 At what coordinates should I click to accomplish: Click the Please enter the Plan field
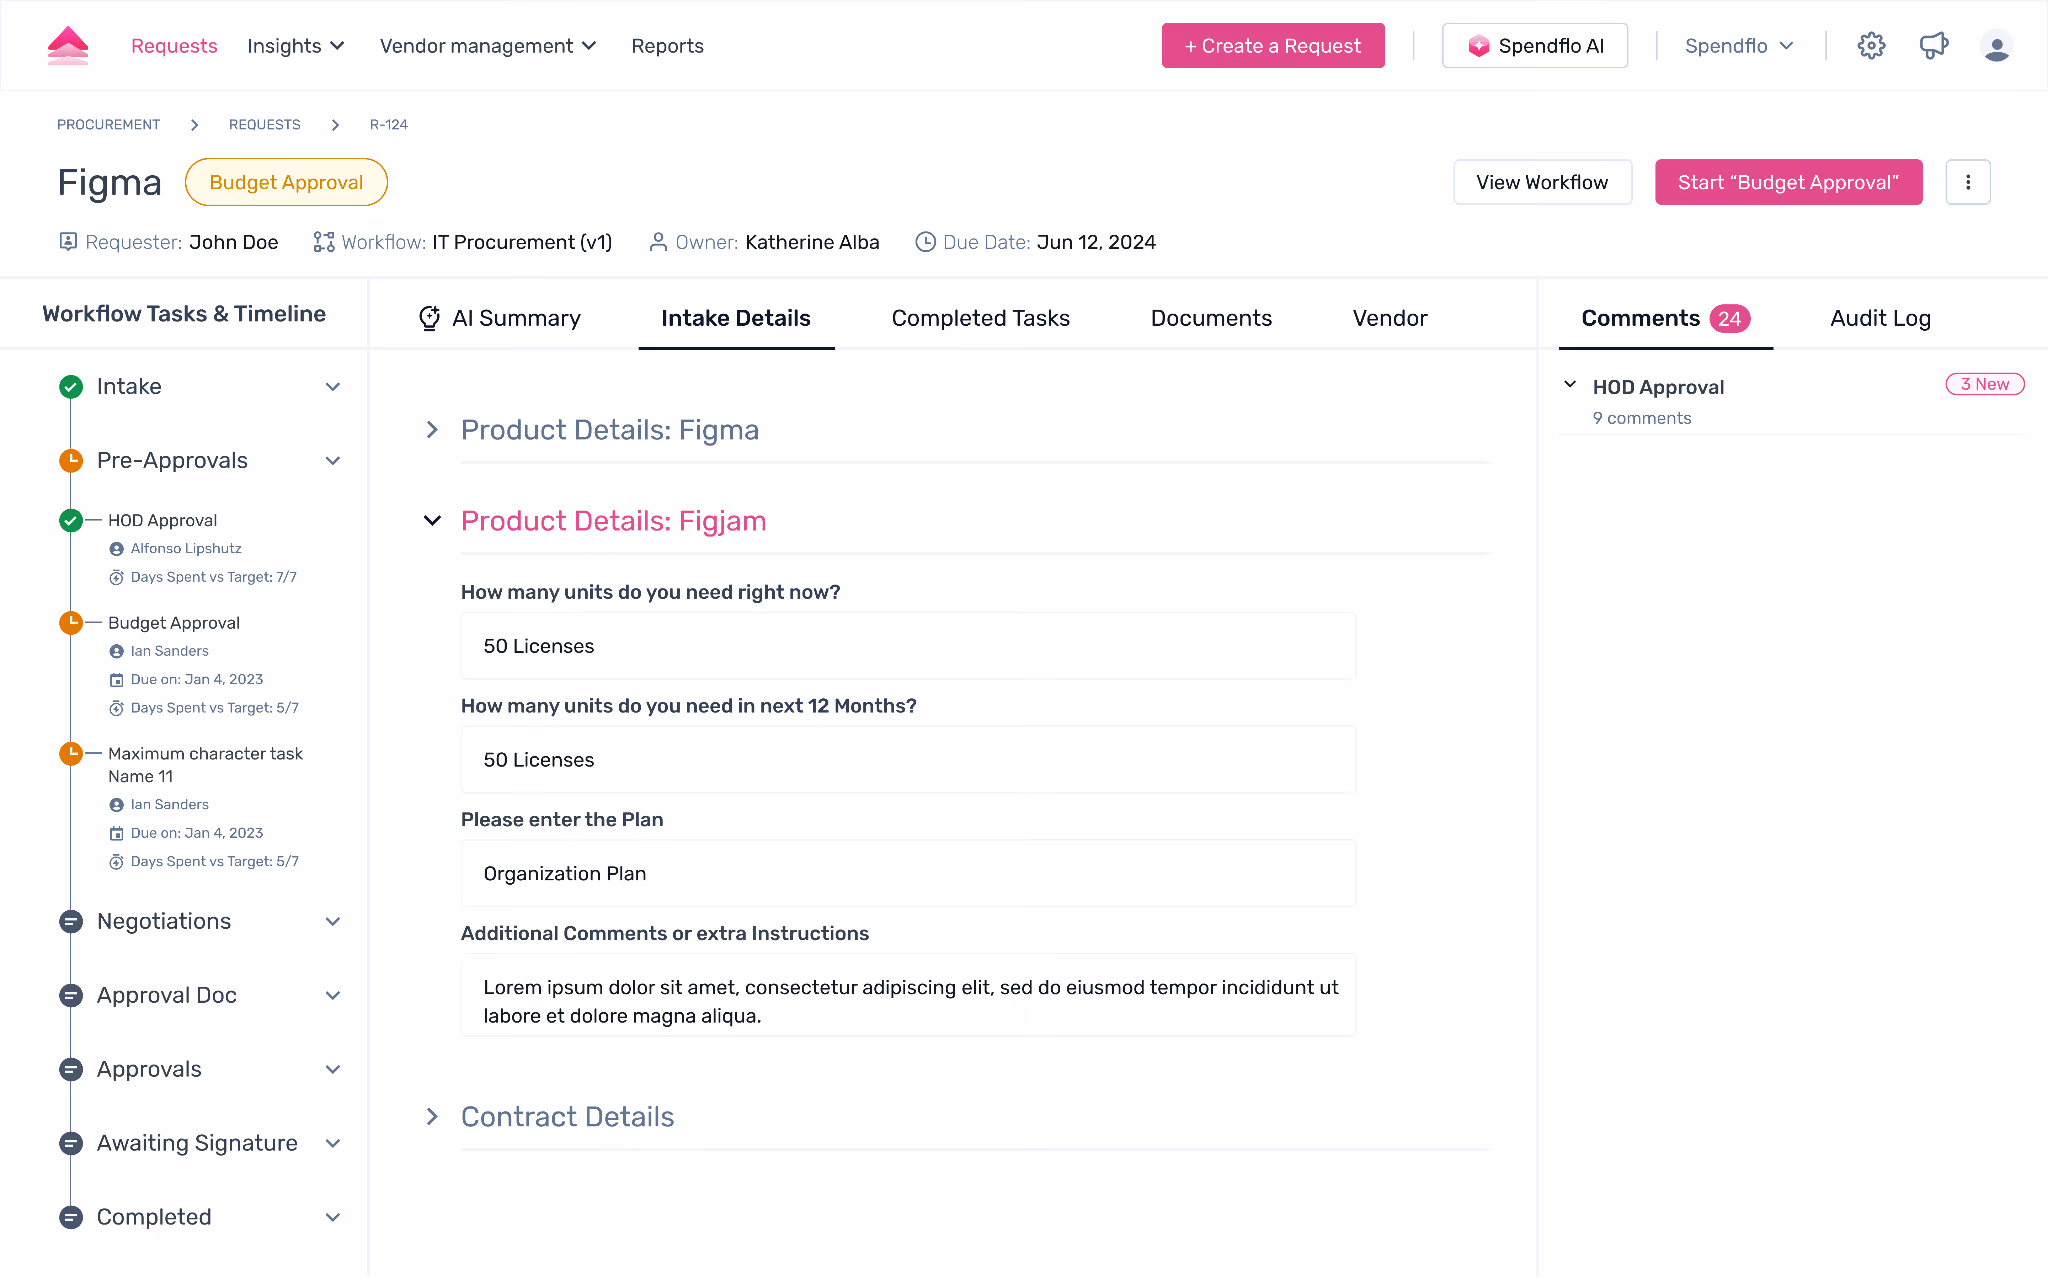coord(908,874)
